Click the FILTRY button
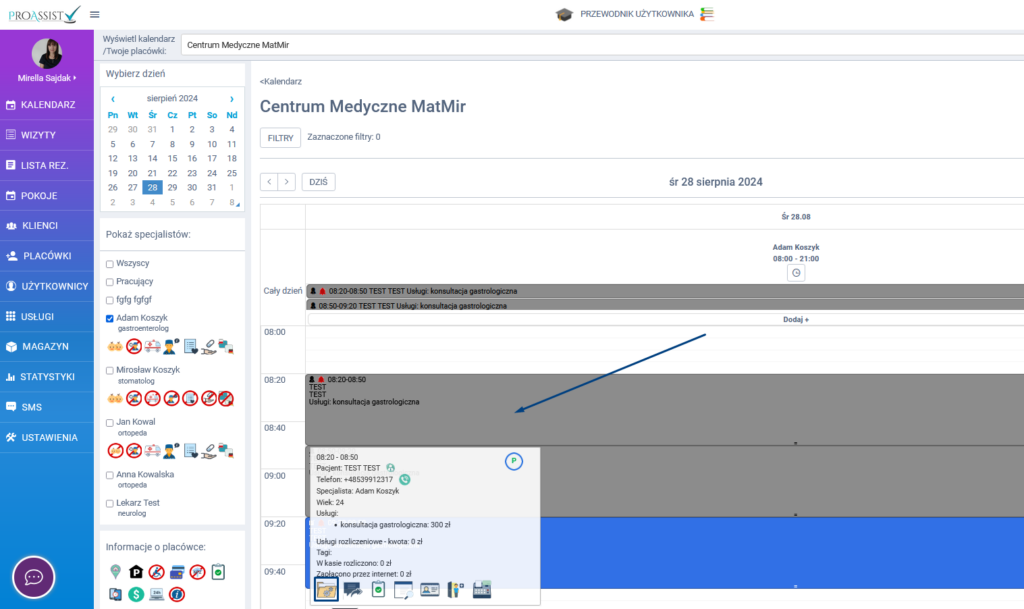Viewport: 1024px width, 609px height. 280,138
